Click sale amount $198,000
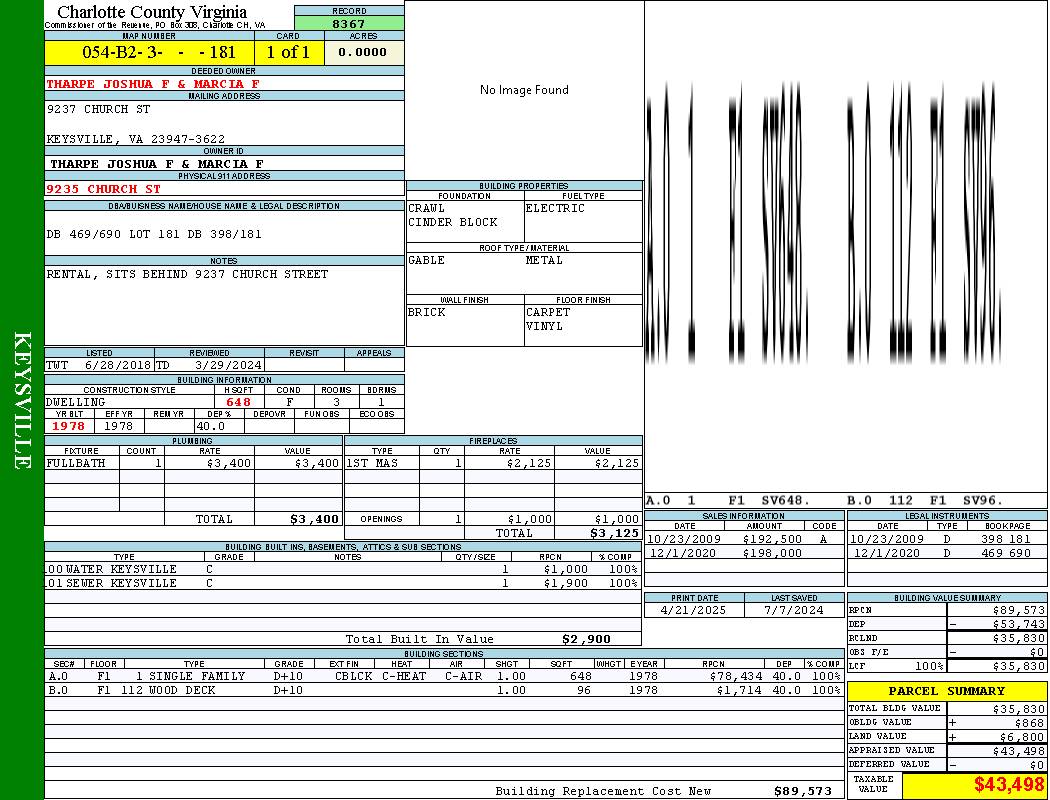This screenshot has width=1050, height=800. tap(772, 554)
